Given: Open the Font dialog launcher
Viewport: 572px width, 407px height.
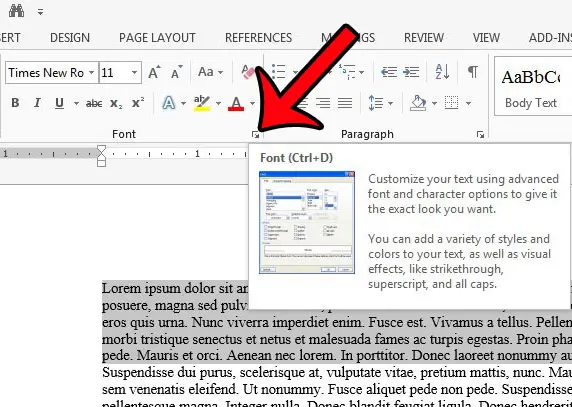Looking at the screenshot, I should 255,135.
